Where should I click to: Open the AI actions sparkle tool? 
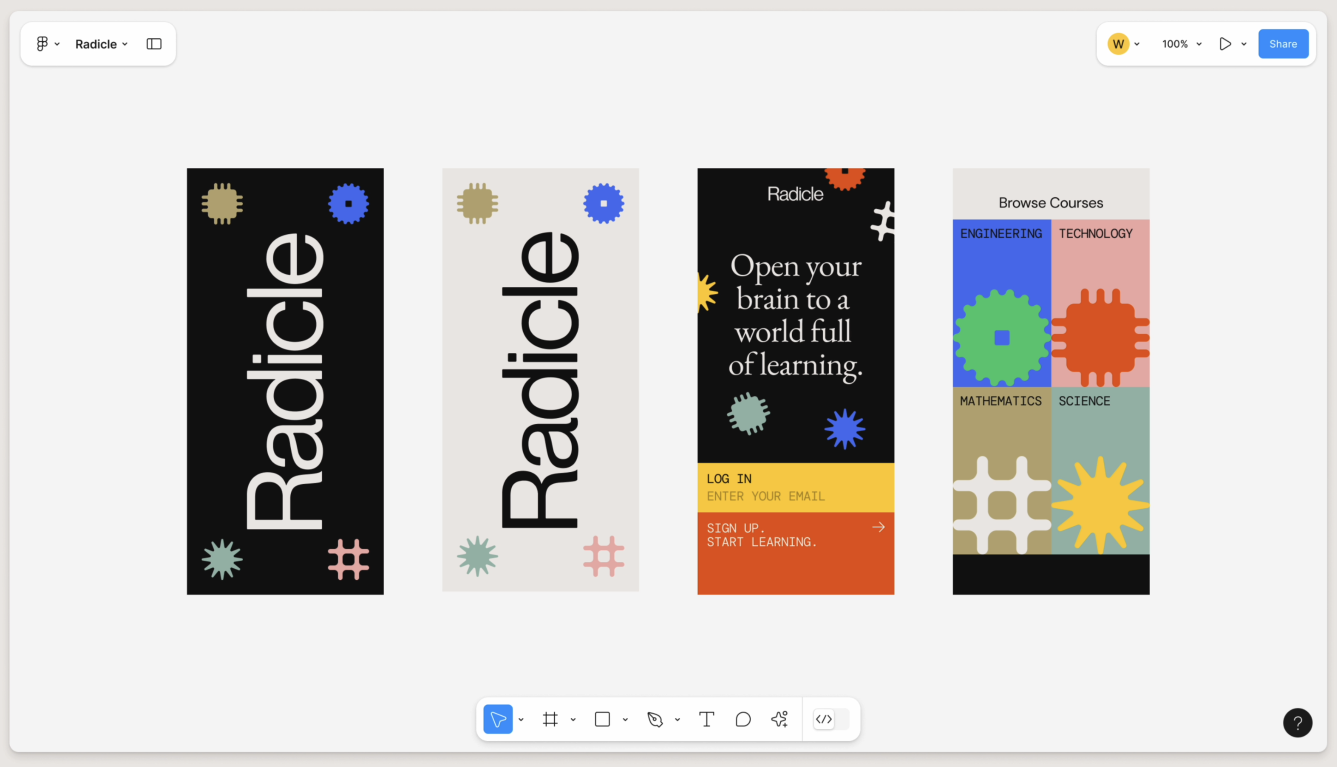point(780,719)
